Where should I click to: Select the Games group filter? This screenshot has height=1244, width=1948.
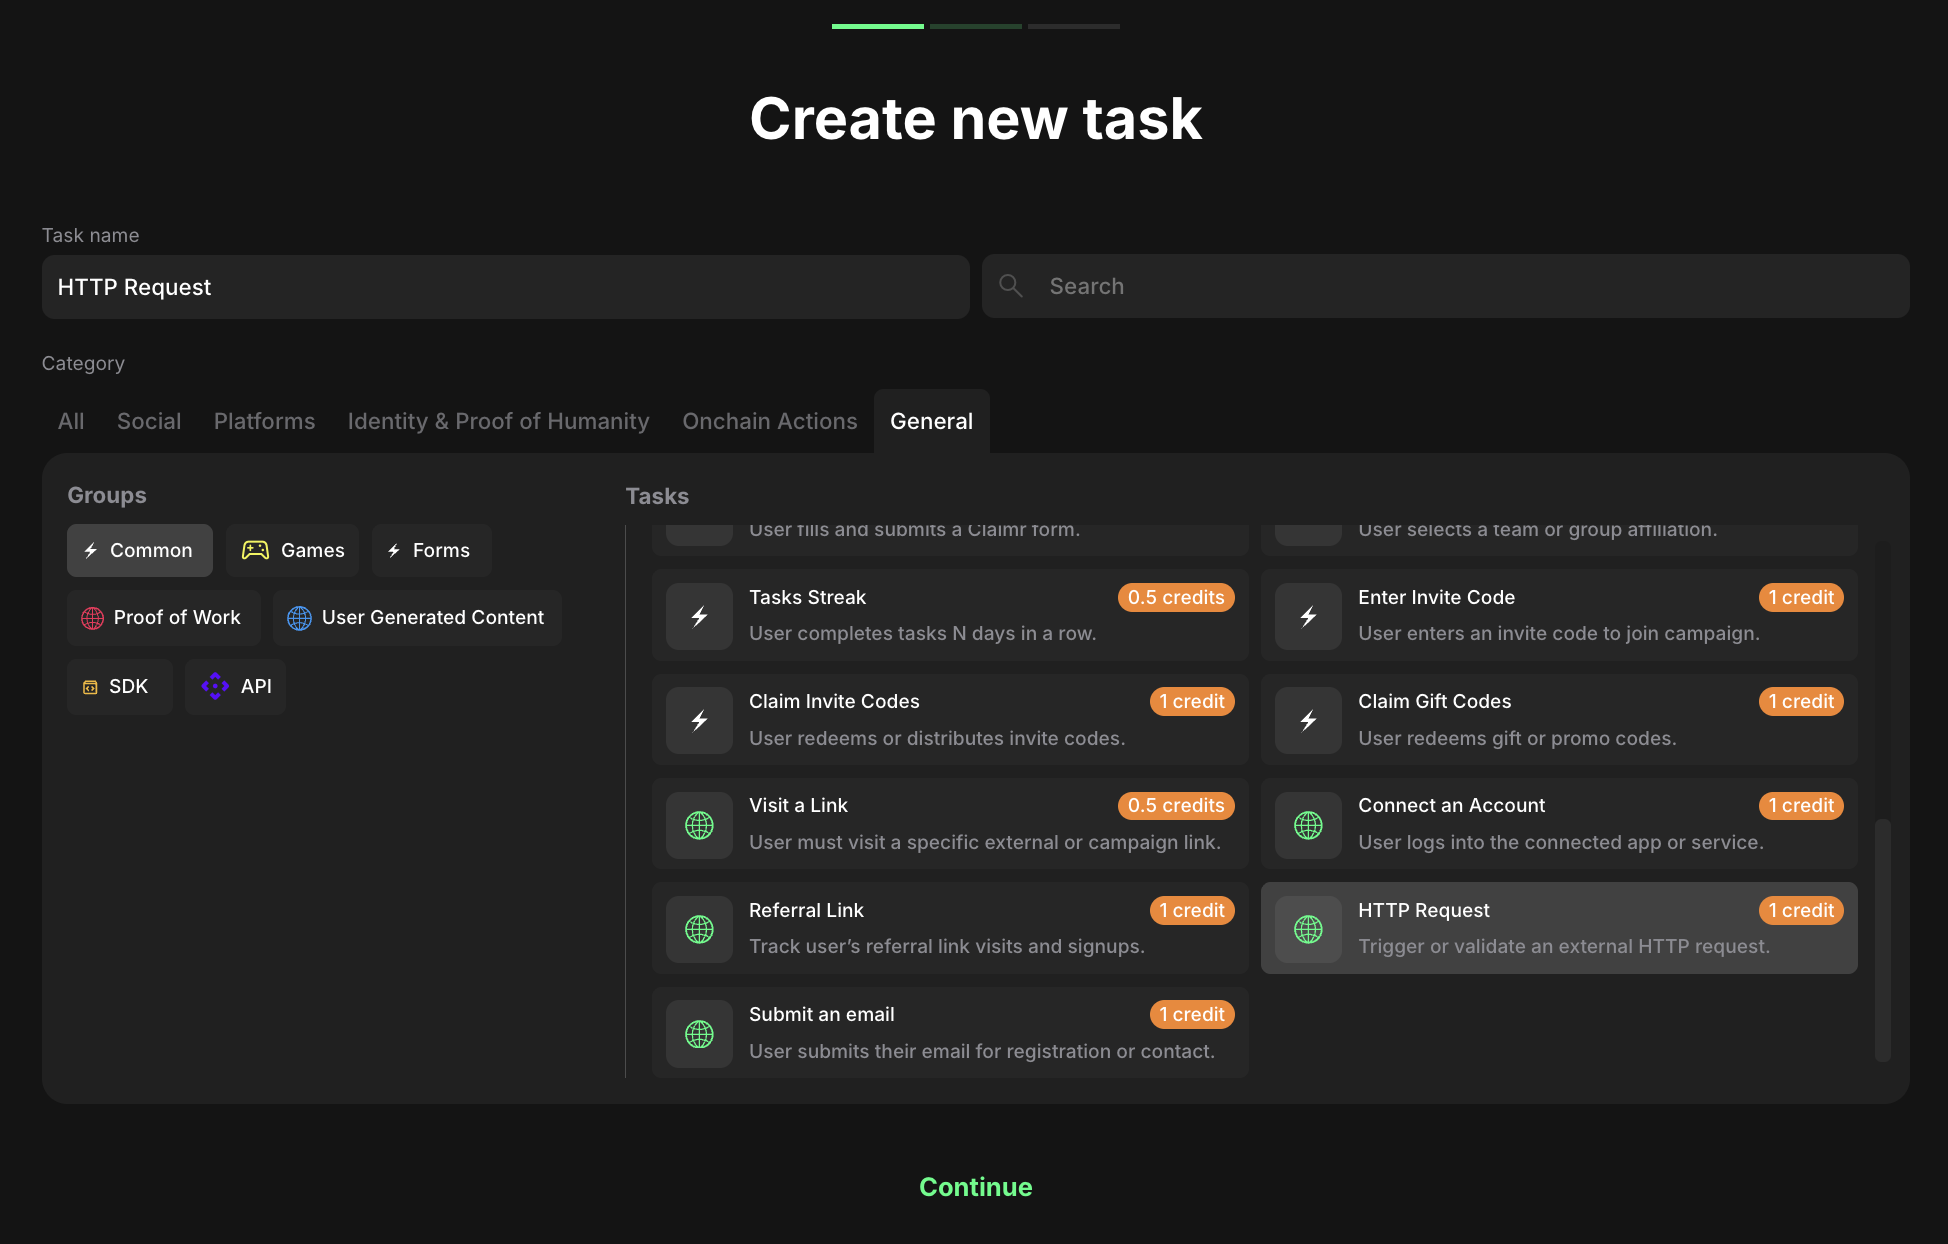point(292,550)
